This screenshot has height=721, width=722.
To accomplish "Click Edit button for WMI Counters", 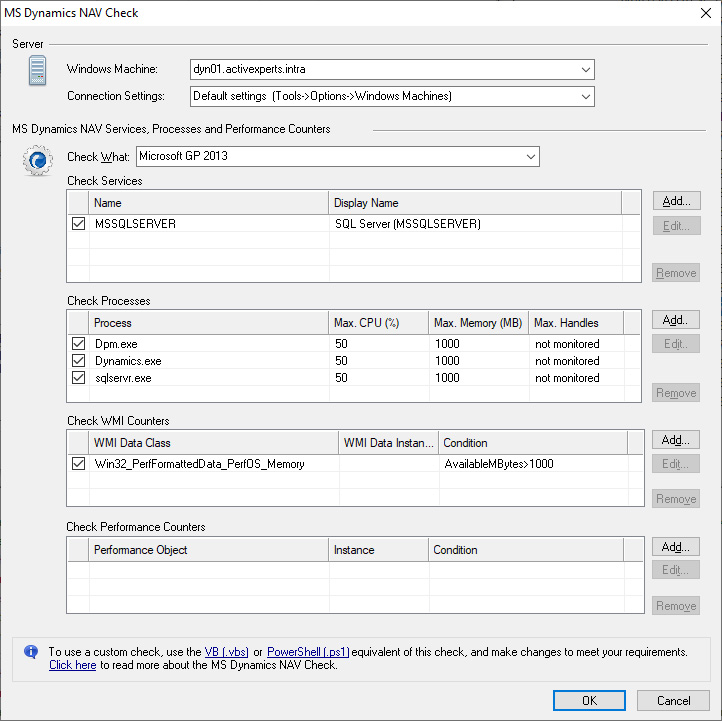I will pos(675,464).
